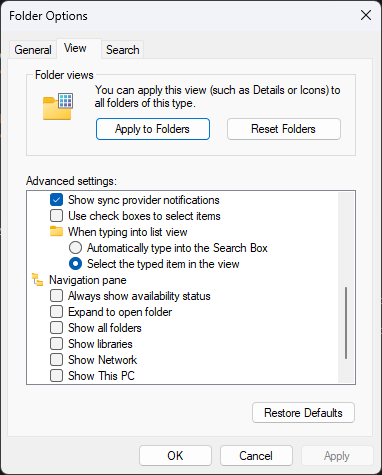This screenshot has height=475, width=382.
Task: Check the Show Network option
Action: pyautogui.click(x=56, y=360)
